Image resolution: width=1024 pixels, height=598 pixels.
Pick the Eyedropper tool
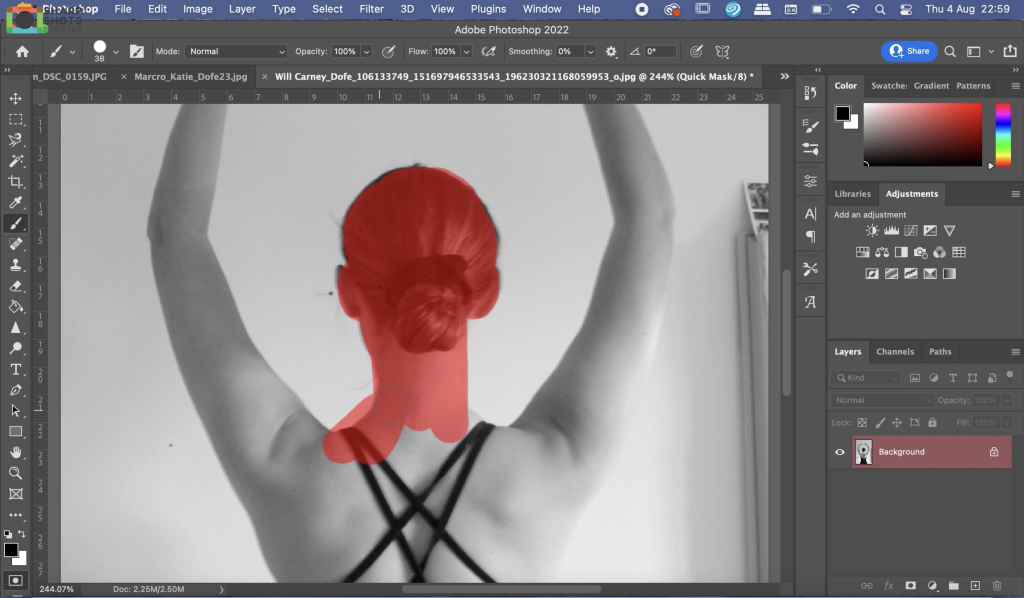16,203
